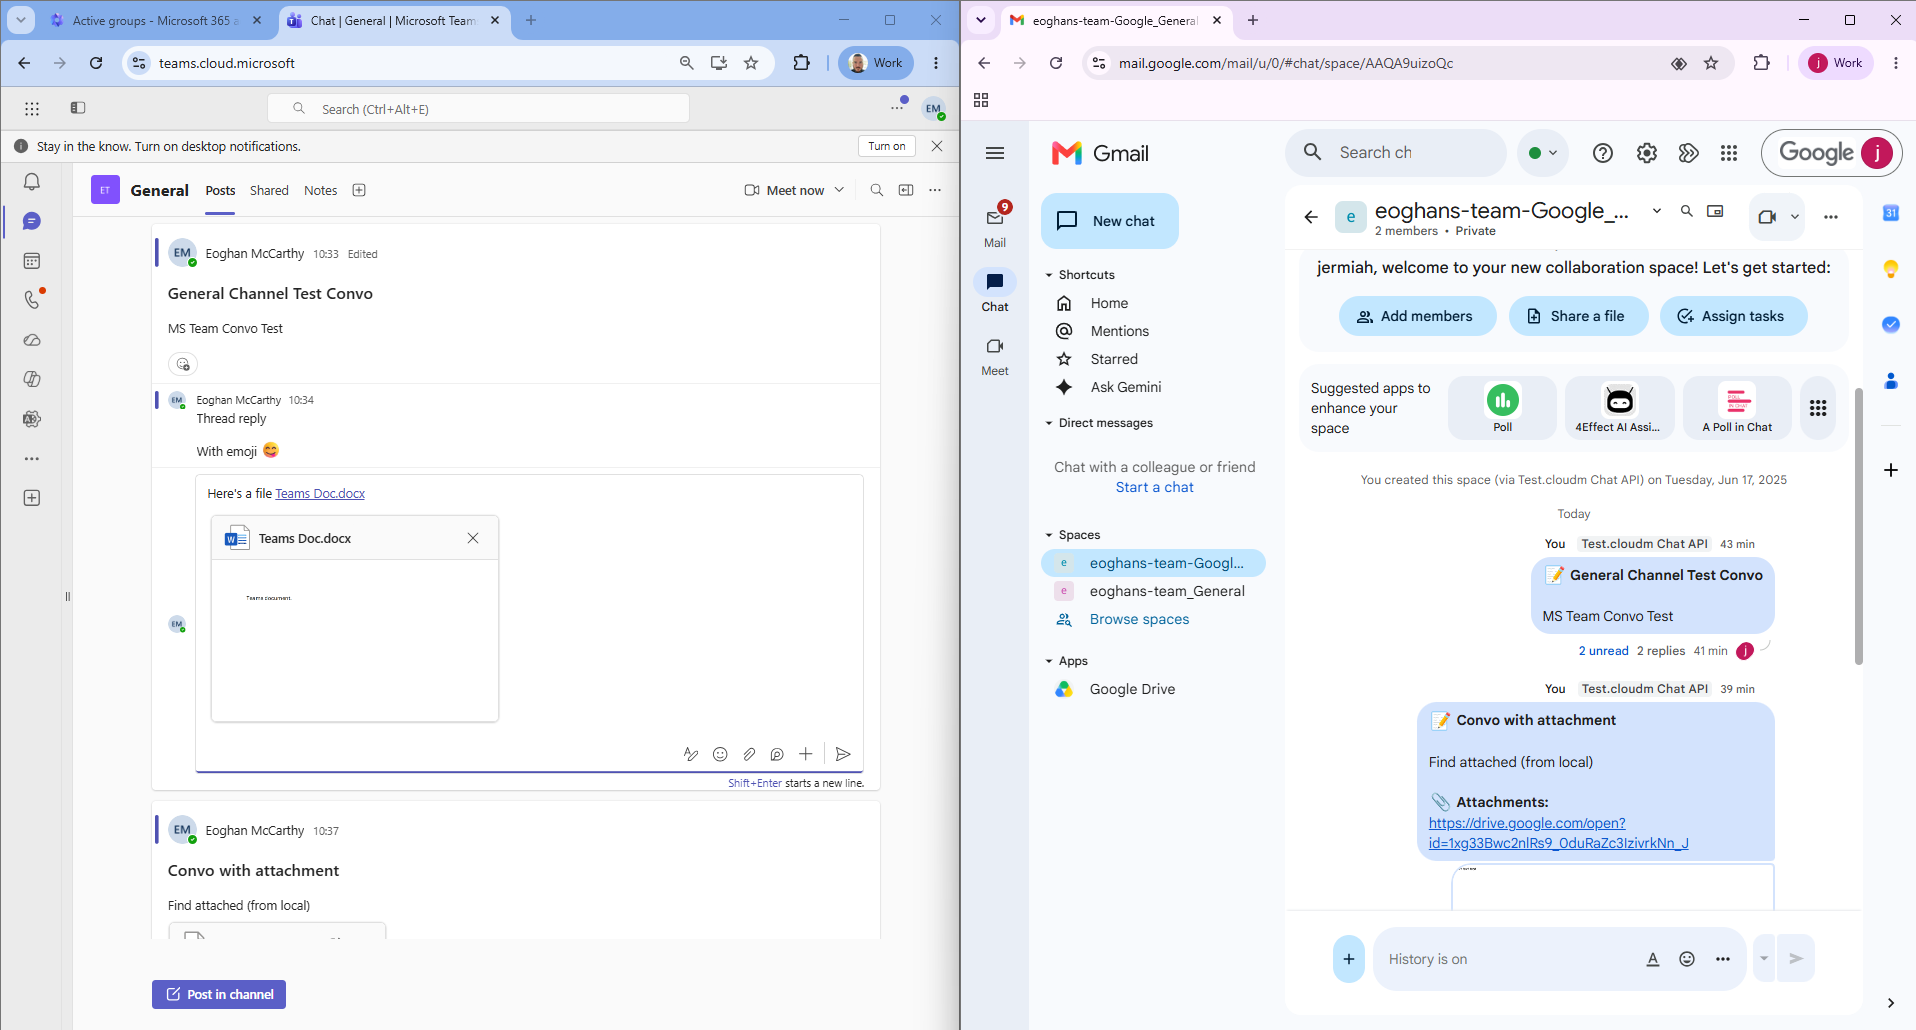Collapse the Shortcuts section
The width and height of the screenshot is (1916, 1030).
coord(1049,275)
